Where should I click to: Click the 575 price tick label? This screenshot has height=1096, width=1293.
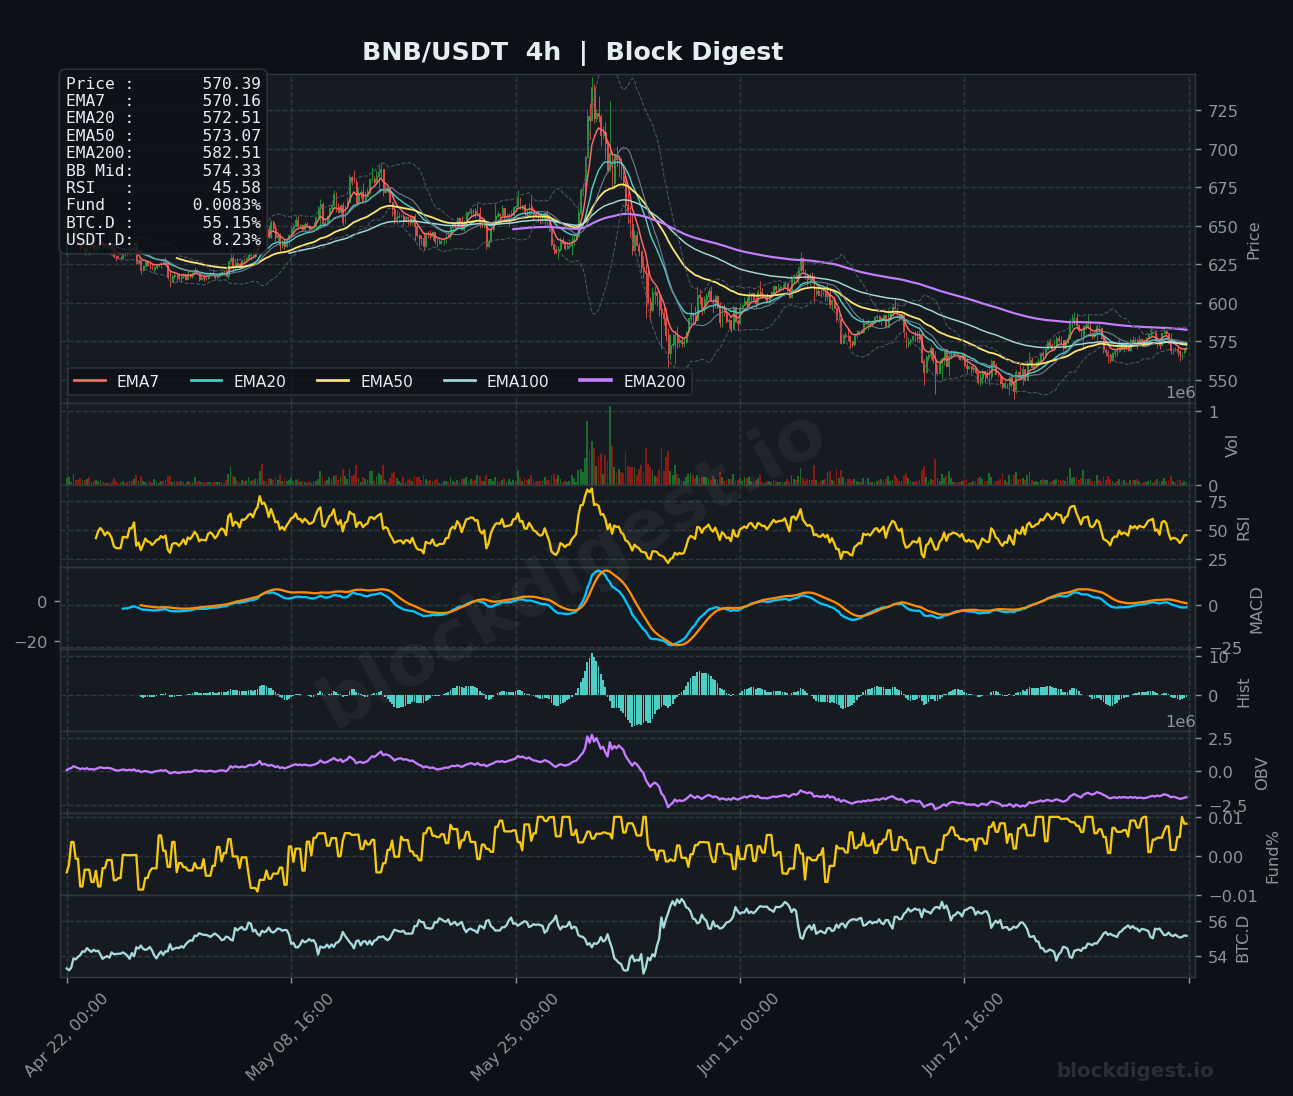click(1222, 343)
